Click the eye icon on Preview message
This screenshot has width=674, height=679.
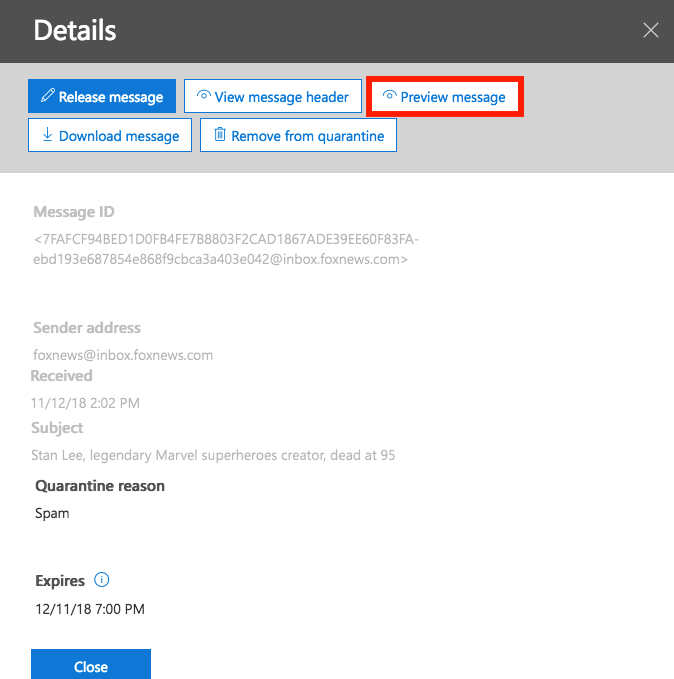[x=390, y=97]
